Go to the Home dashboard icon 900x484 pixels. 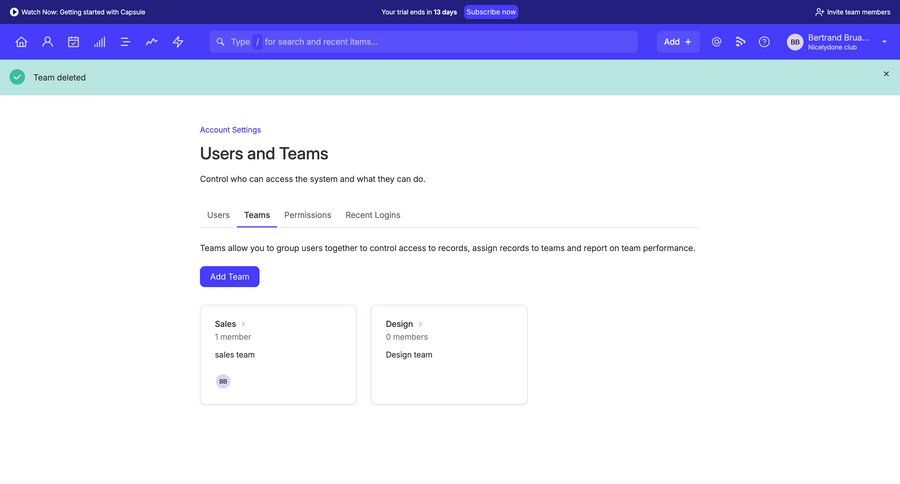coord(21,42)
